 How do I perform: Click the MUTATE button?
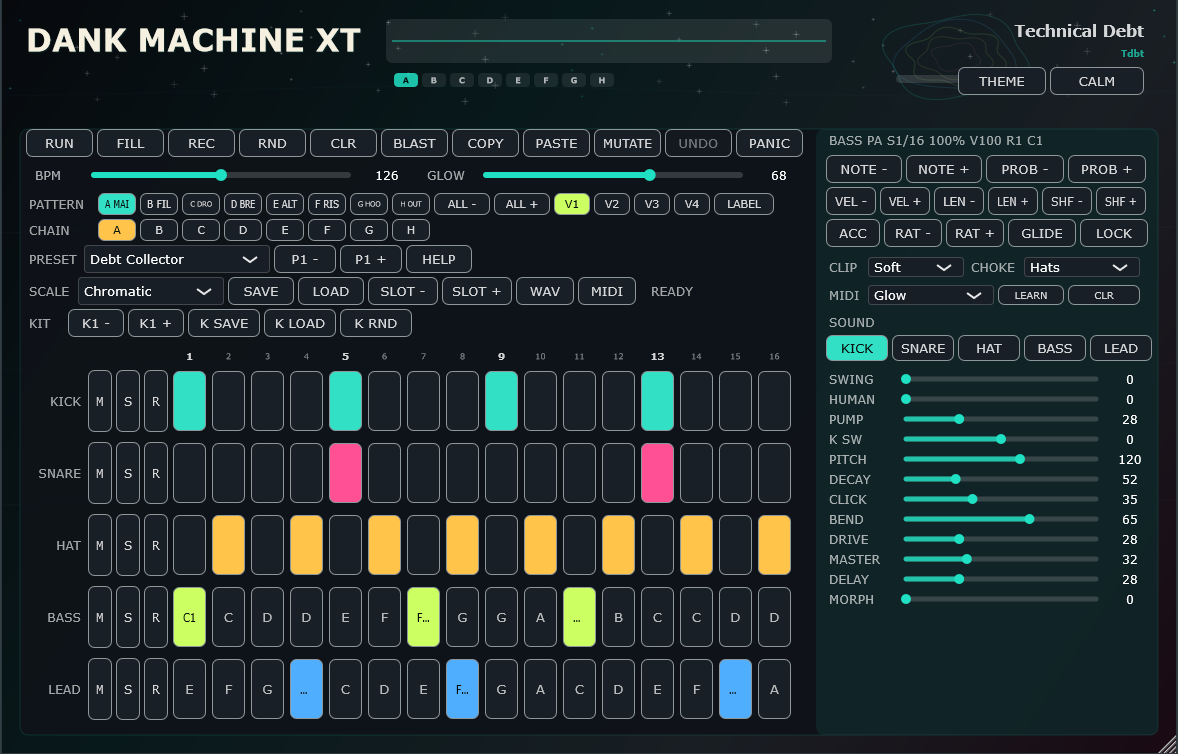point(627,143)
